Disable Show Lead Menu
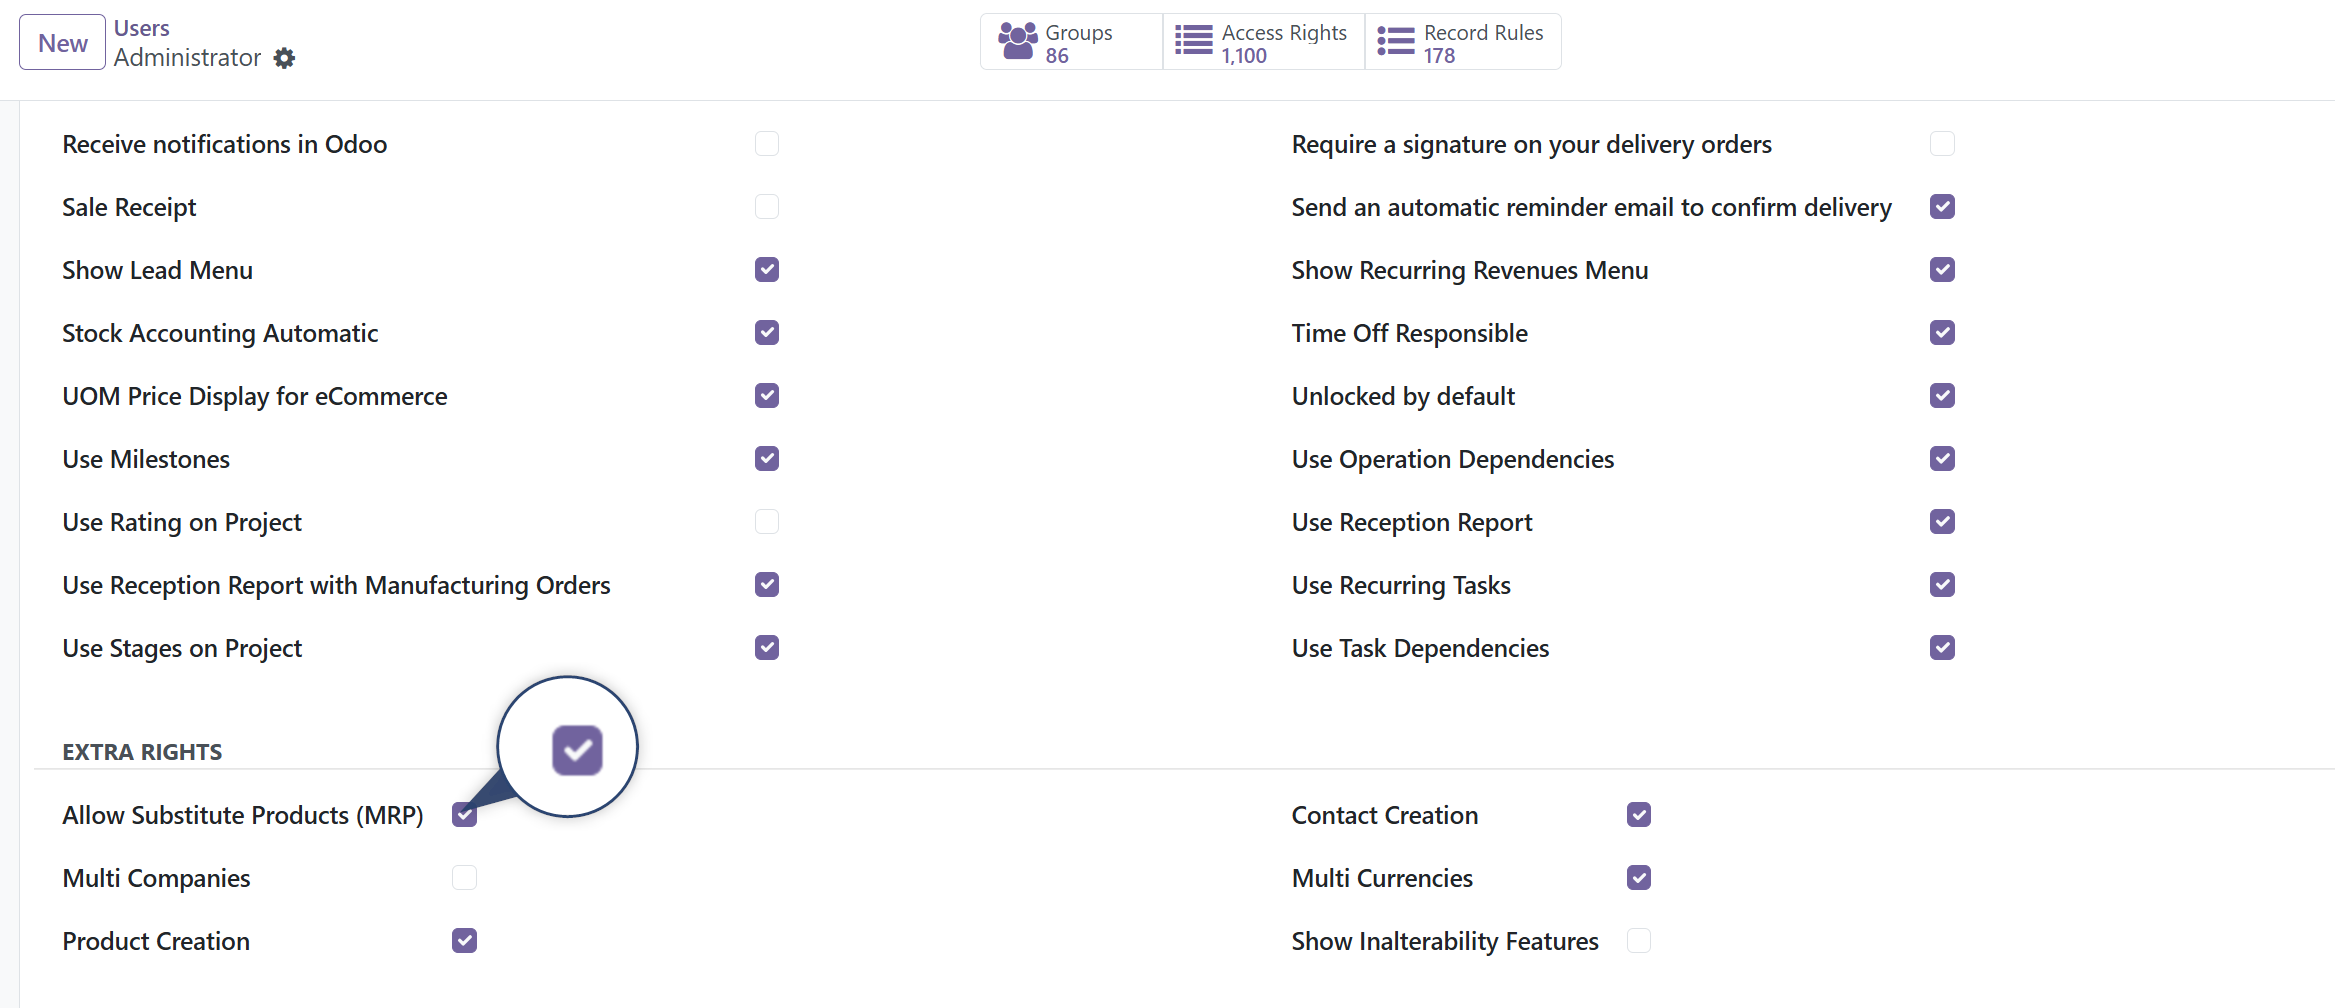This screenshot has width=2335, height=1008. pyautogui.click(x=766, y=269)
